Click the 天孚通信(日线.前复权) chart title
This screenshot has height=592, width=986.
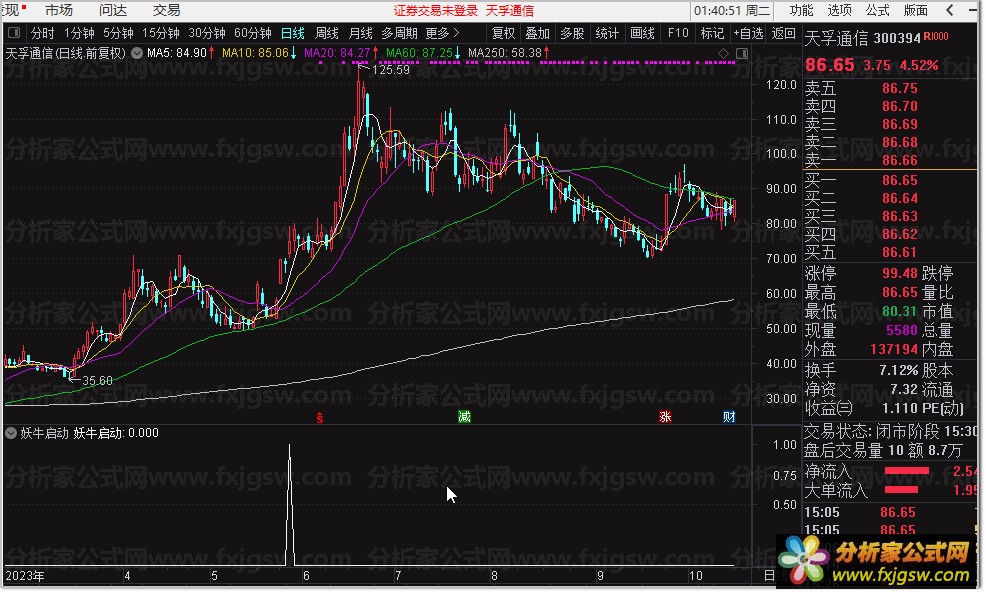(x=65, y=53)
